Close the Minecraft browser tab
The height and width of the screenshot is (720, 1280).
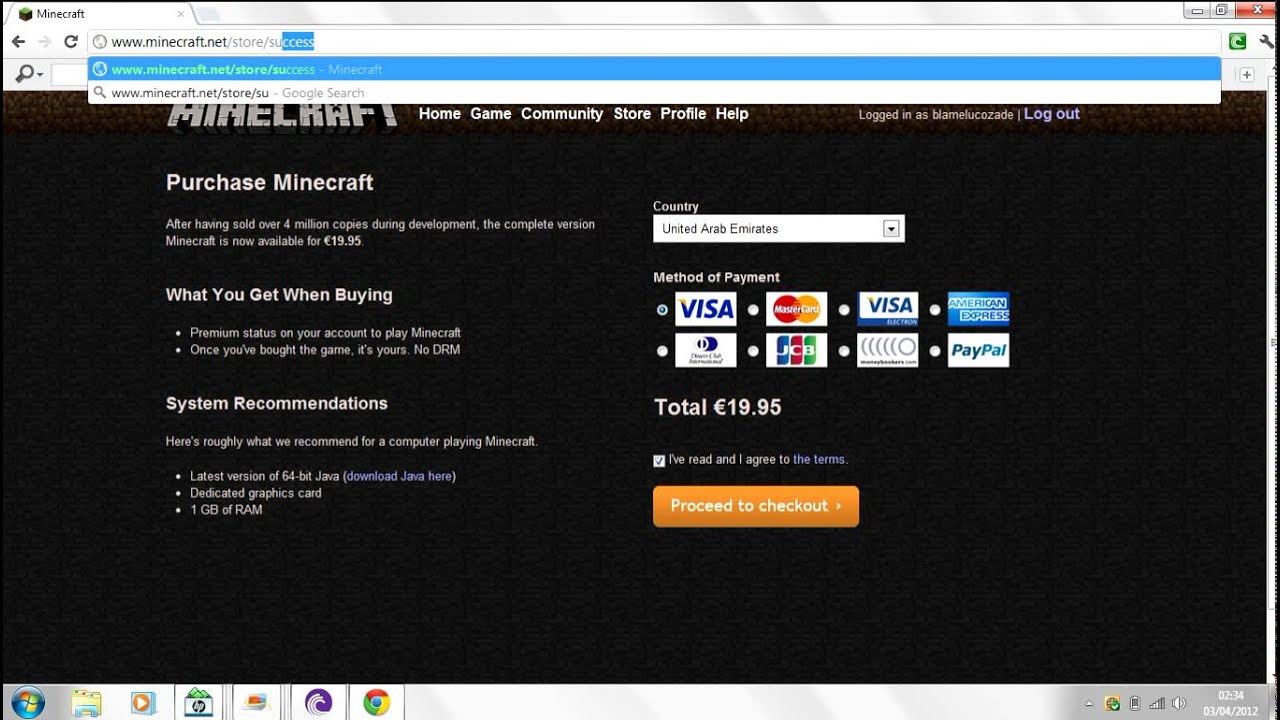tap(181, 14)
